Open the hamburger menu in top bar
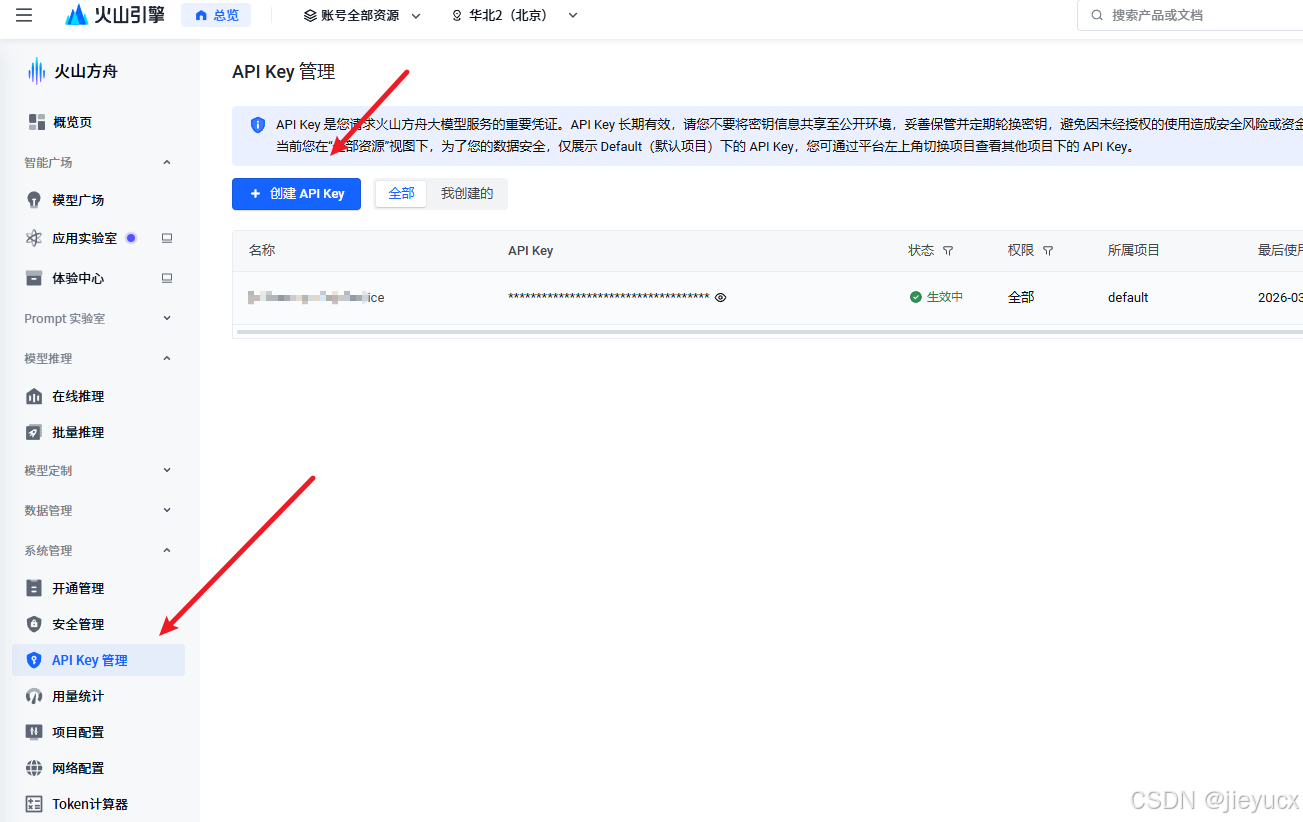Viewport: 1303px width, 822px height. click(24, 15)
